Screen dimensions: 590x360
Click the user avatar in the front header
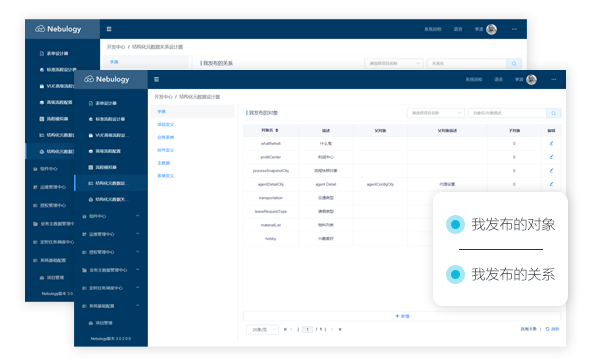point(531,79)
